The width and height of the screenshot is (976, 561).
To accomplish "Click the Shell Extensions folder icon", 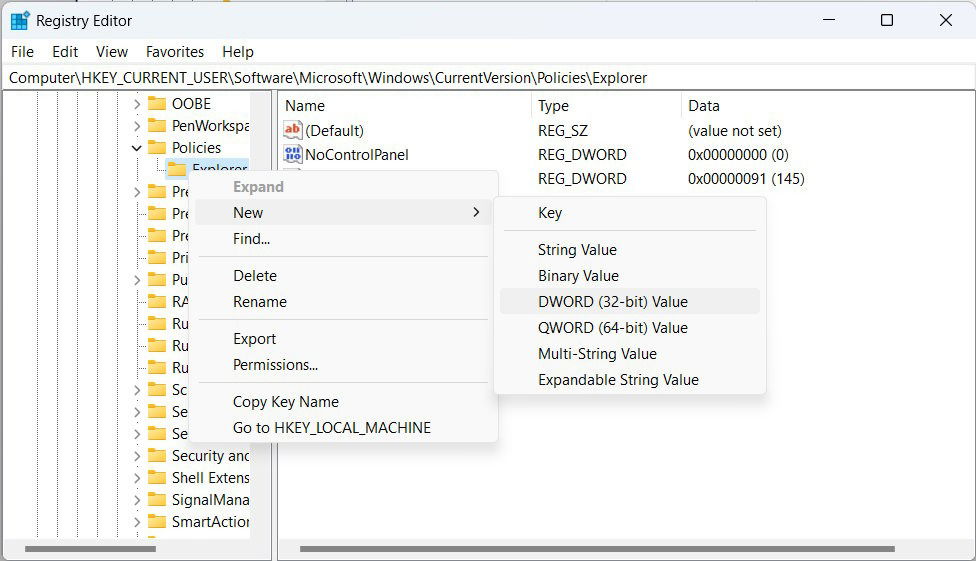I will click(x=157, y=478).
